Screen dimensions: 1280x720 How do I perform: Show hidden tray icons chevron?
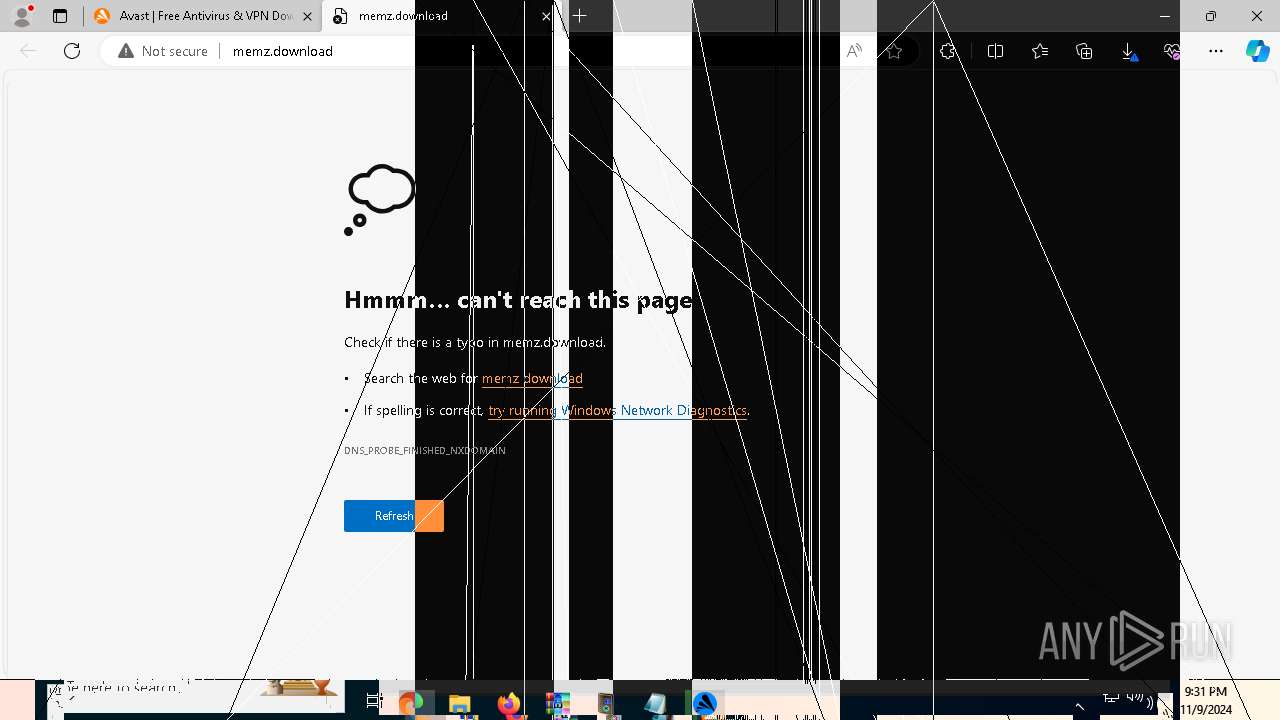[x=1079, y=706]
